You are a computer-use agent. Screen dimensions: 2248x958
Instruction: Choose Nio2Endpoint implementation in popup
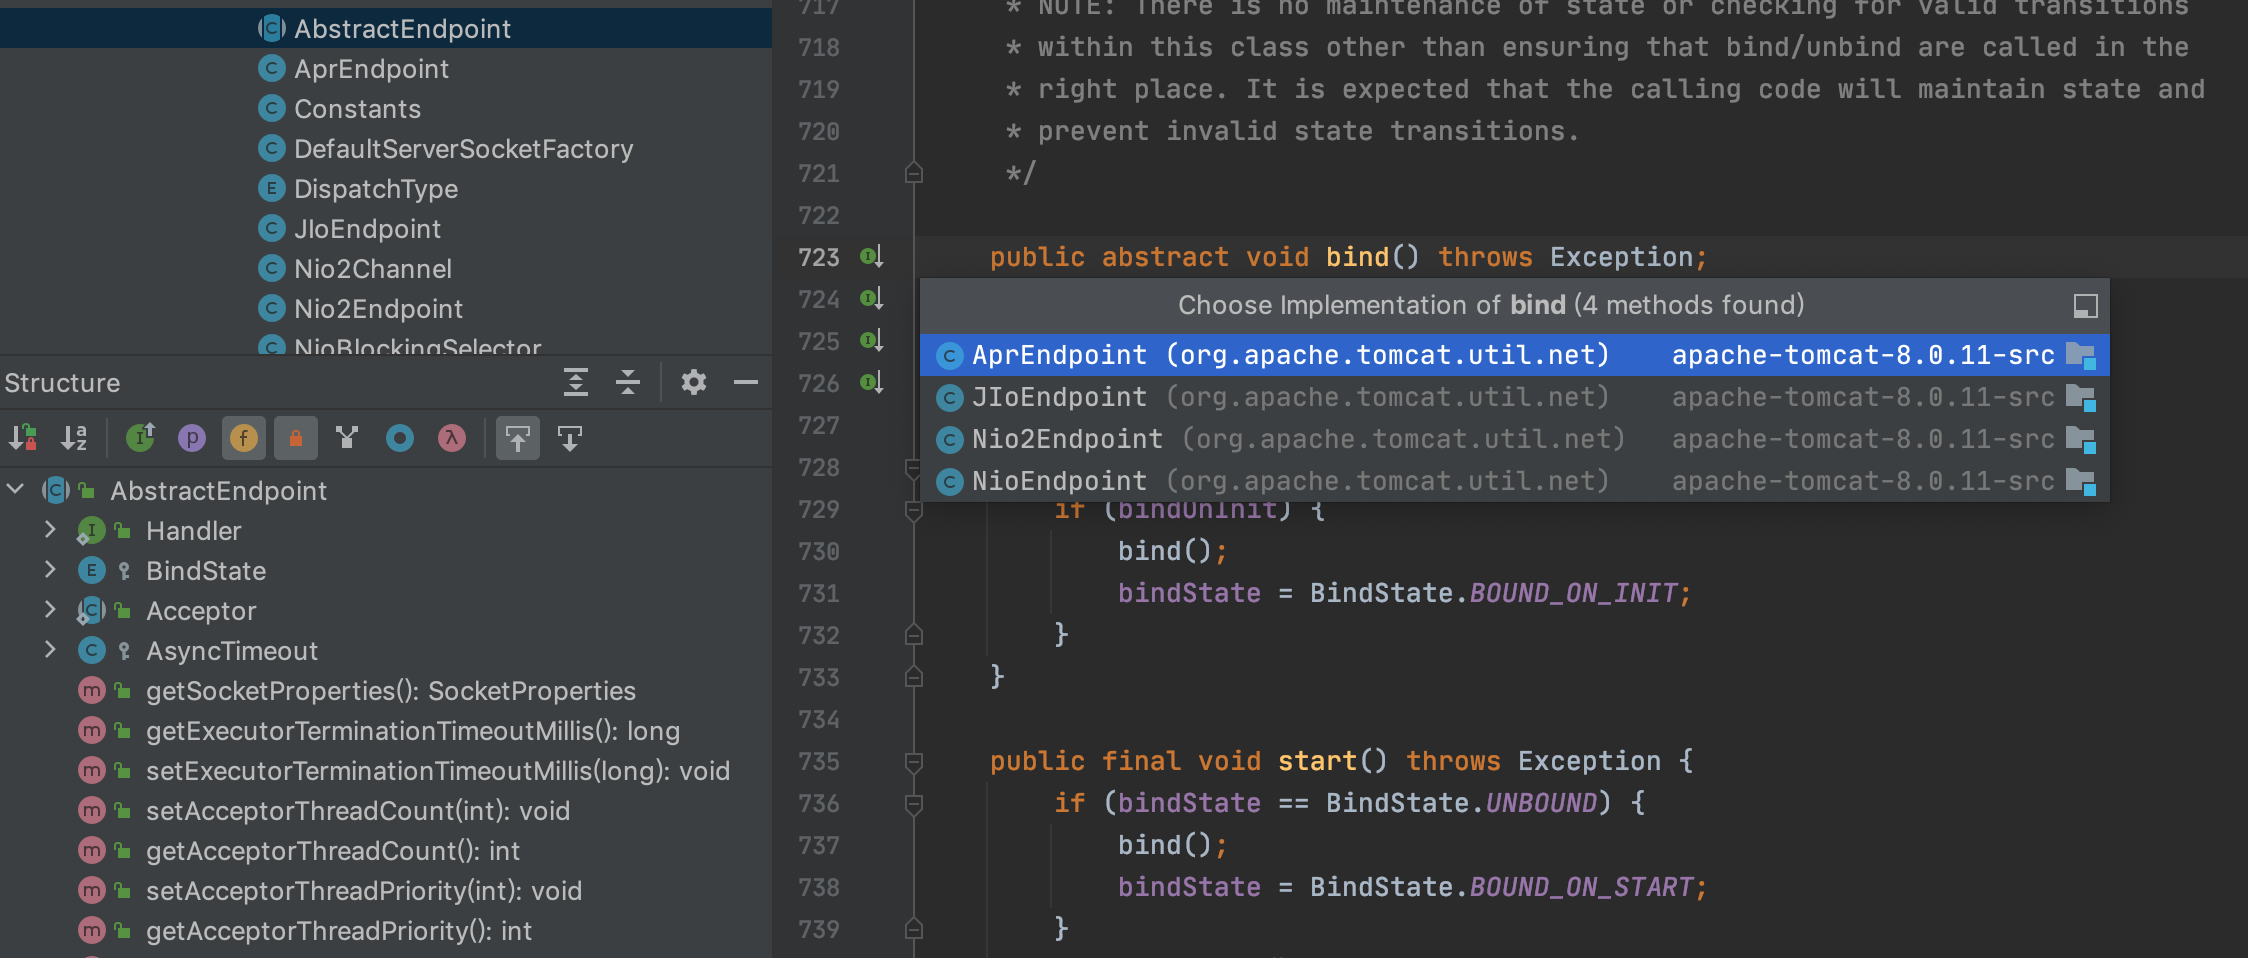pos(1514,439)
